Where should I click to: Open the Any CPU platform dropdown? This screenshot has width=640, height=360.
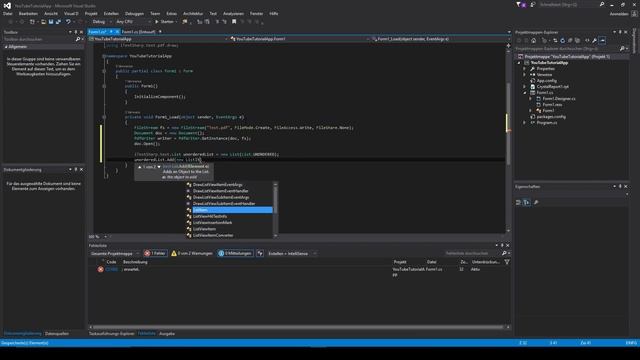point(133,22)
